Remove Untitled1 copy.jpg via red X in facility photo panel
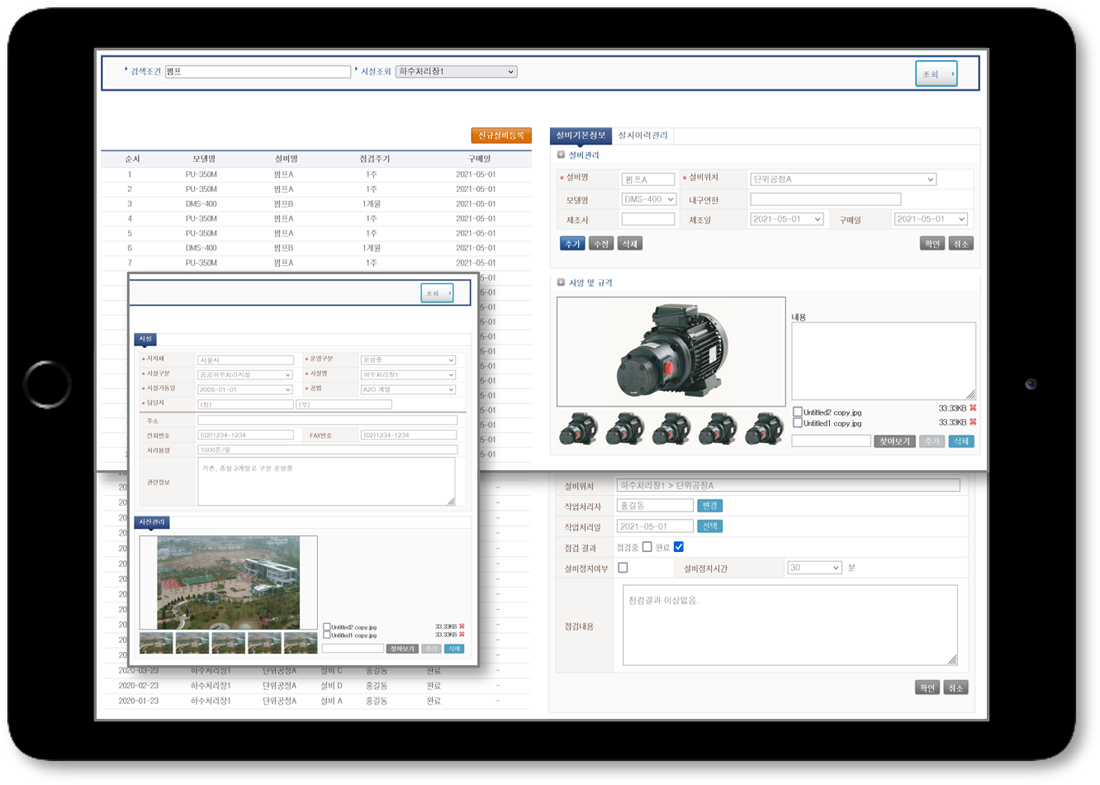 461,635
